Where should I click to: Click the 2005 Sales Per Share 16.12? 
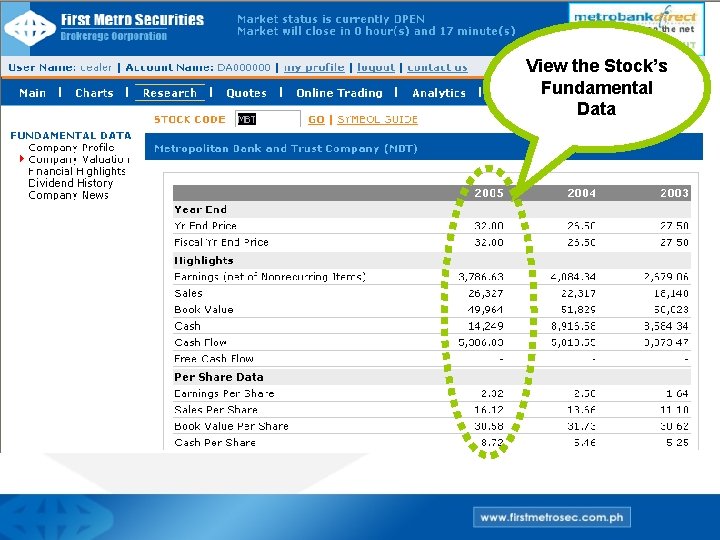pos(489,410)
